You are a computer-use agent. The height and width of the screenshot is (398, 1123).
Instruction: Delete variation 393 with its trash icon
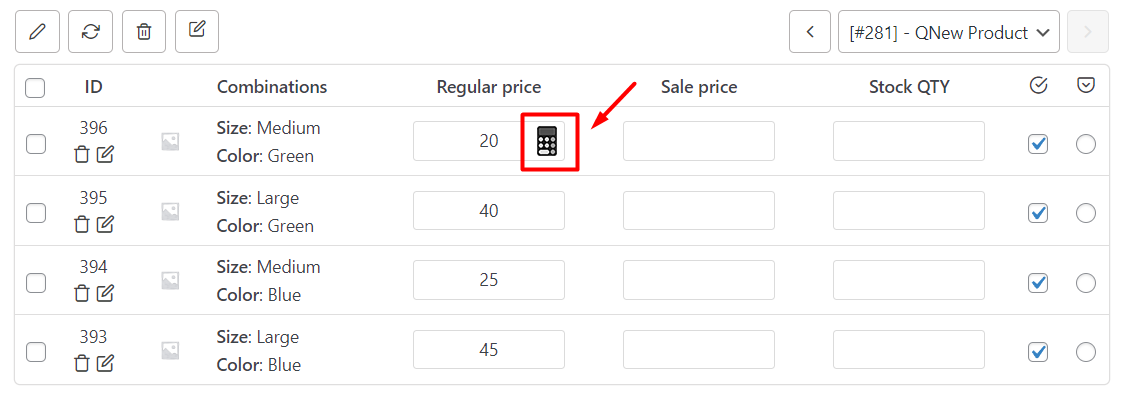pos(82,363)
